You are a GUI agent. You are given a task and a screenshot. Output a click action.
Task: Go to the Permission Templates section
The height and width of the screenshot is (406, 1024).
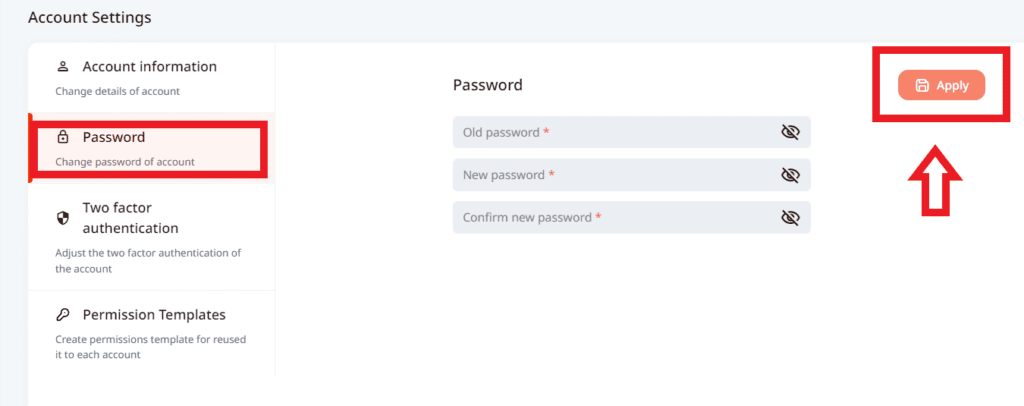(x=153, y=315)
